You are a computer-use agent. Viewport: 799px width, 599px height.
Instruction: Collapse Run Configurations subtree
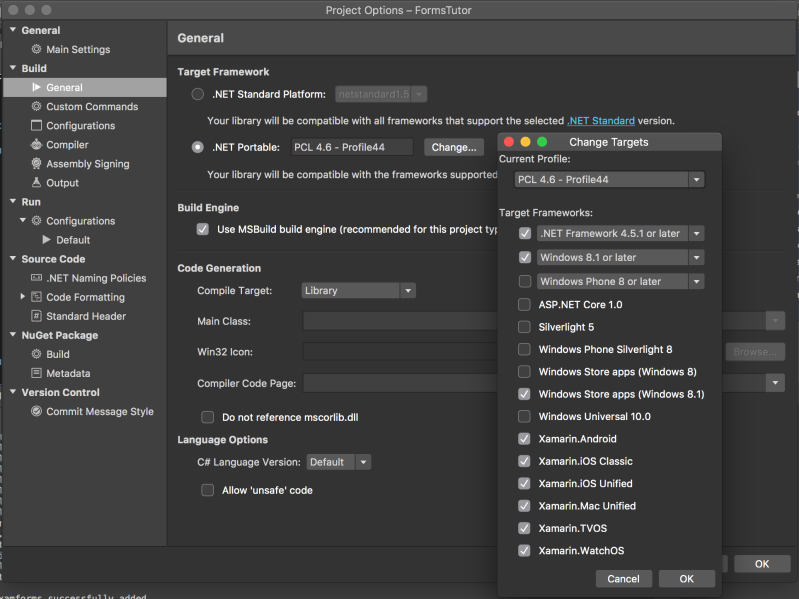(22, 220)
